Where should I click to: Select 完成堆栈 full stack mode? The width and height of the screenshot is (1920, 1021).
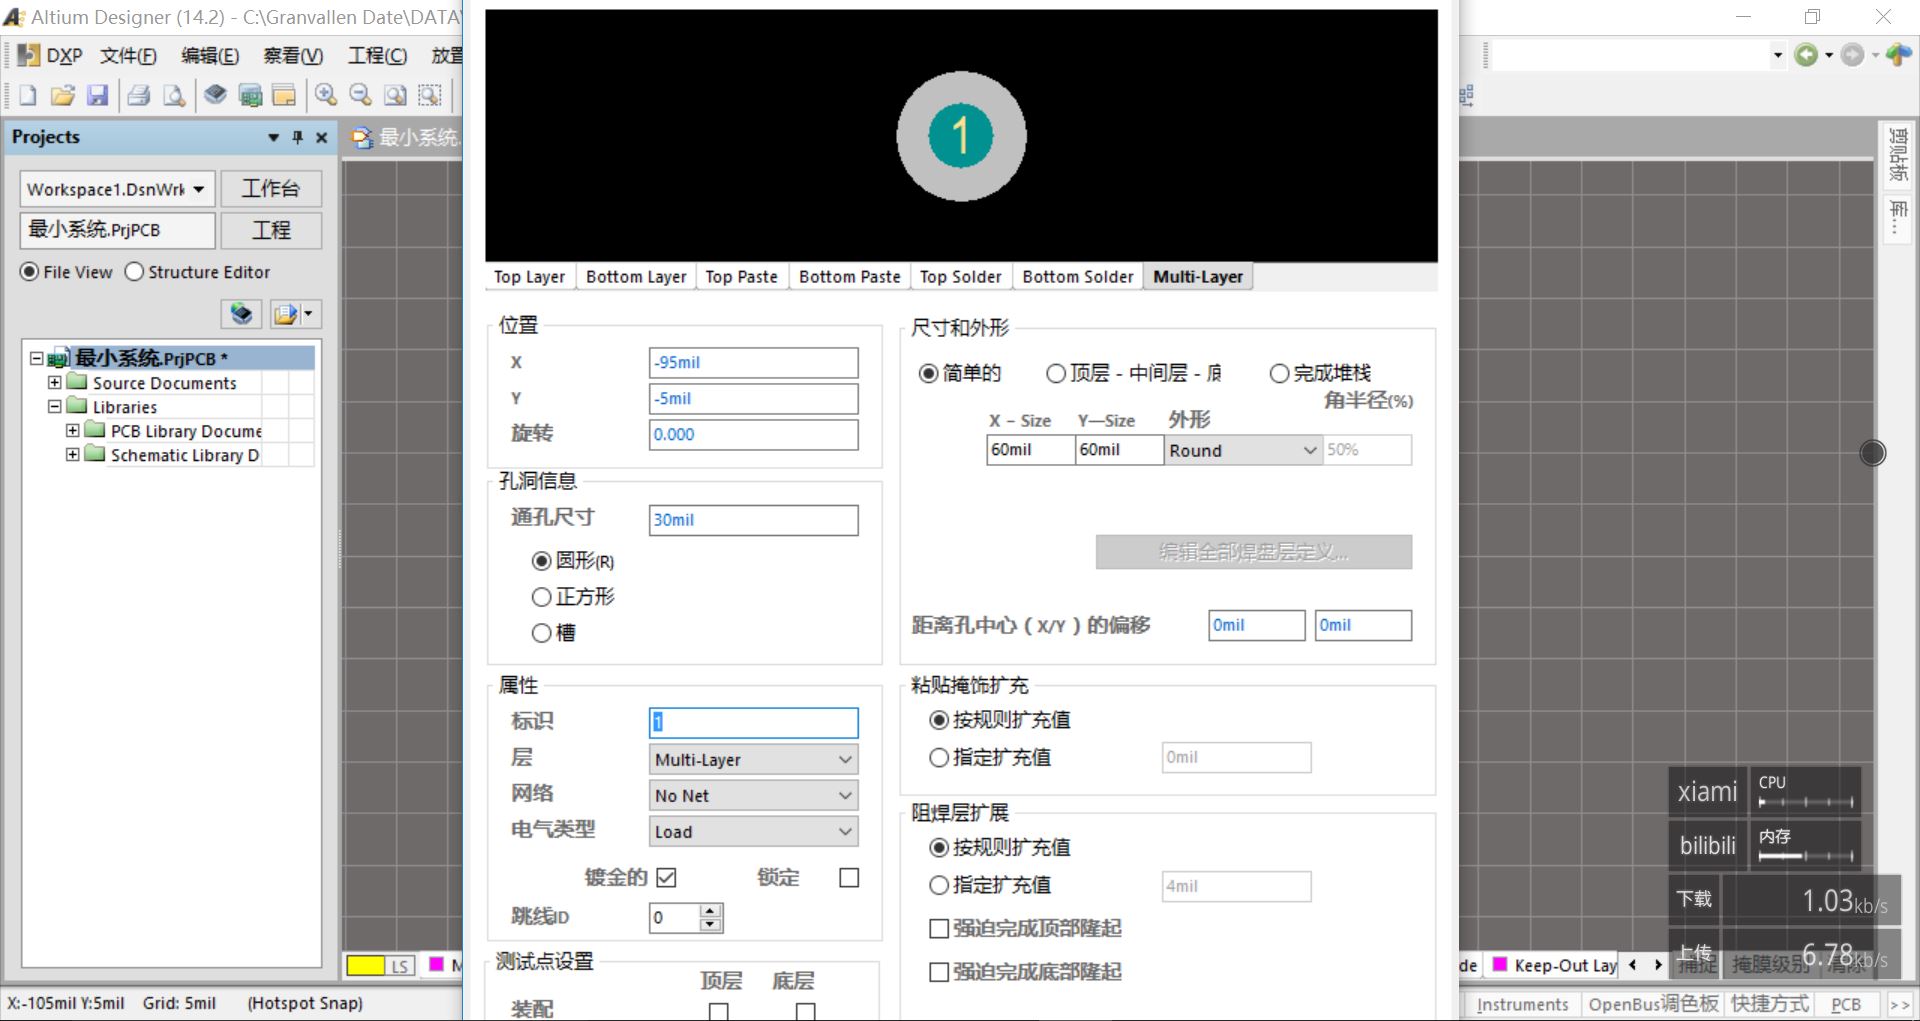(1279, 374)
